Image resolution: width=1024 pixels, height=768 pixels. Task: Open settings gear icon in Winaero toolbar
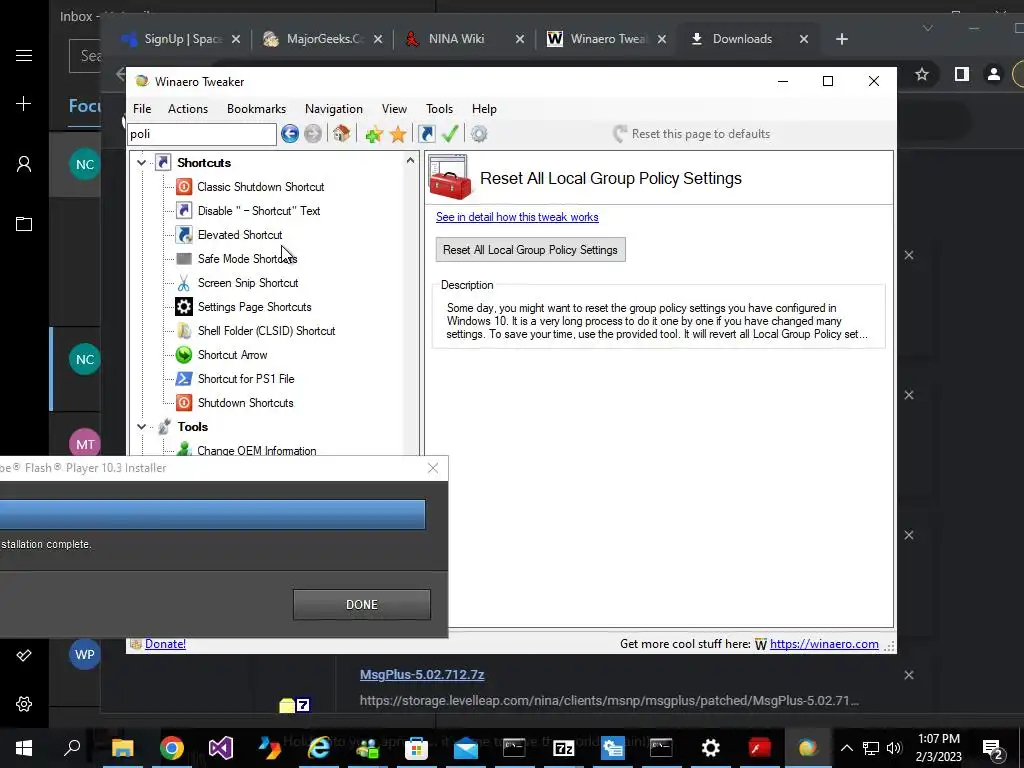pyautogui.click(x=479, y=134)
